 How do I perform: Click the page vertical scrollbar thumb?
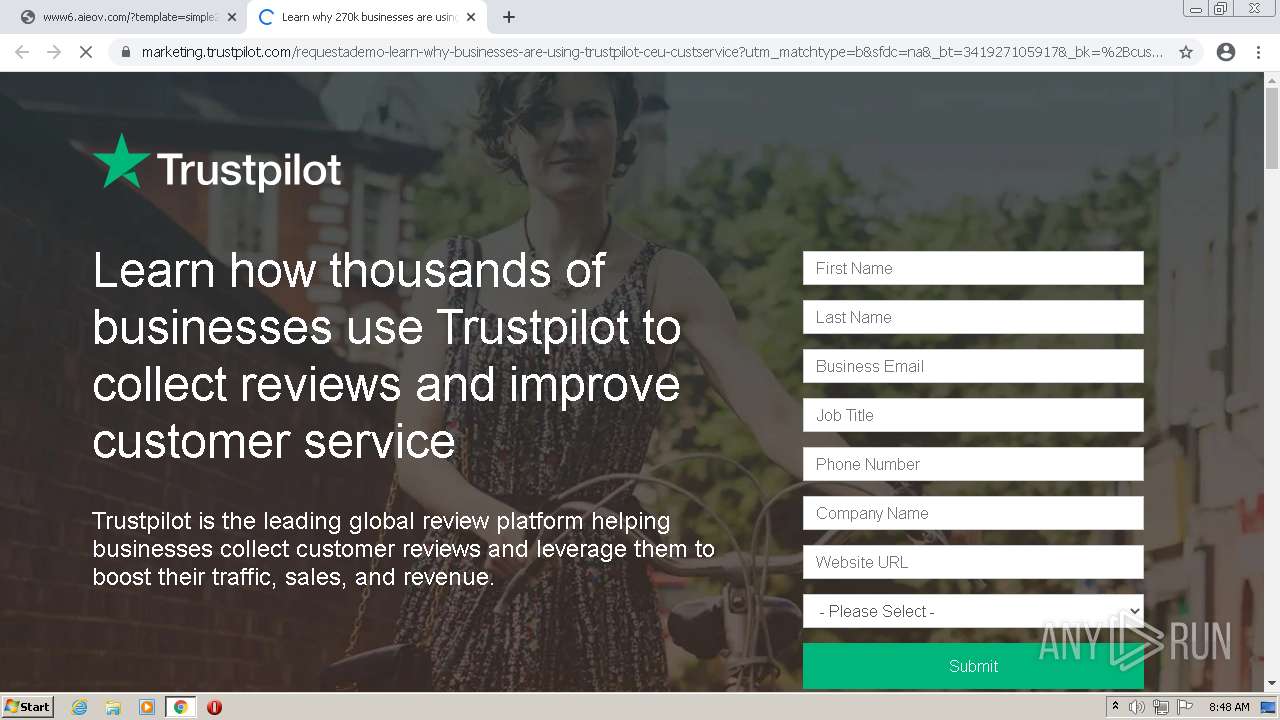[1272, 128]
